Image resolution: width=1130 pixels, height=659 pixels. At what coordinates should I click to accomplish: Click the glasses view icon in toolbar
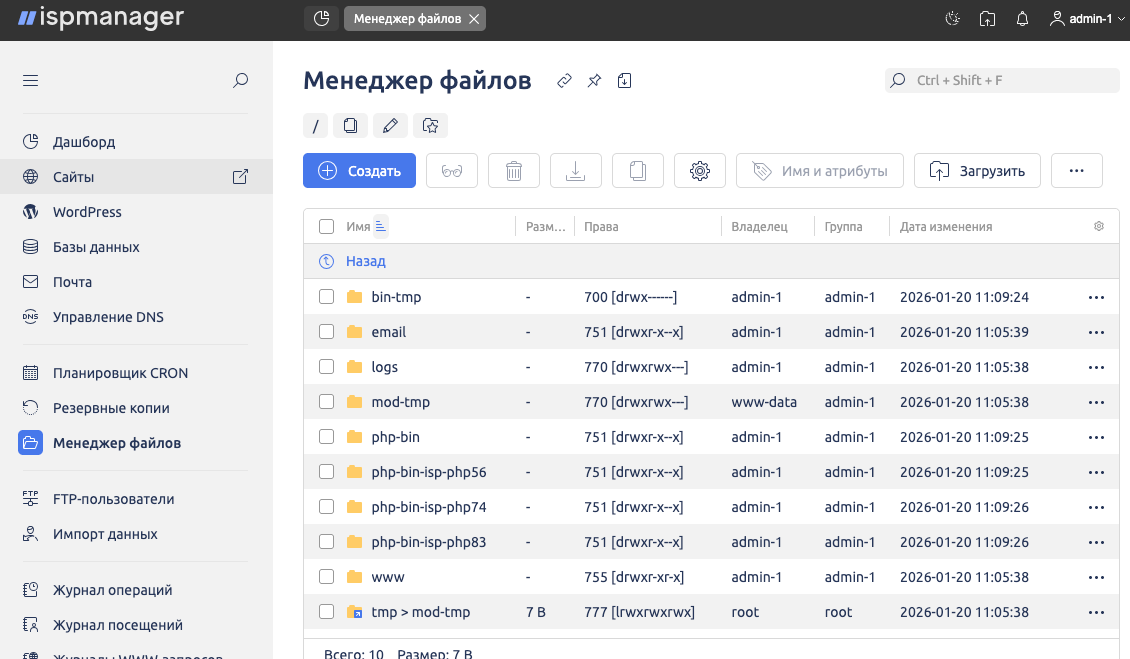452,171
